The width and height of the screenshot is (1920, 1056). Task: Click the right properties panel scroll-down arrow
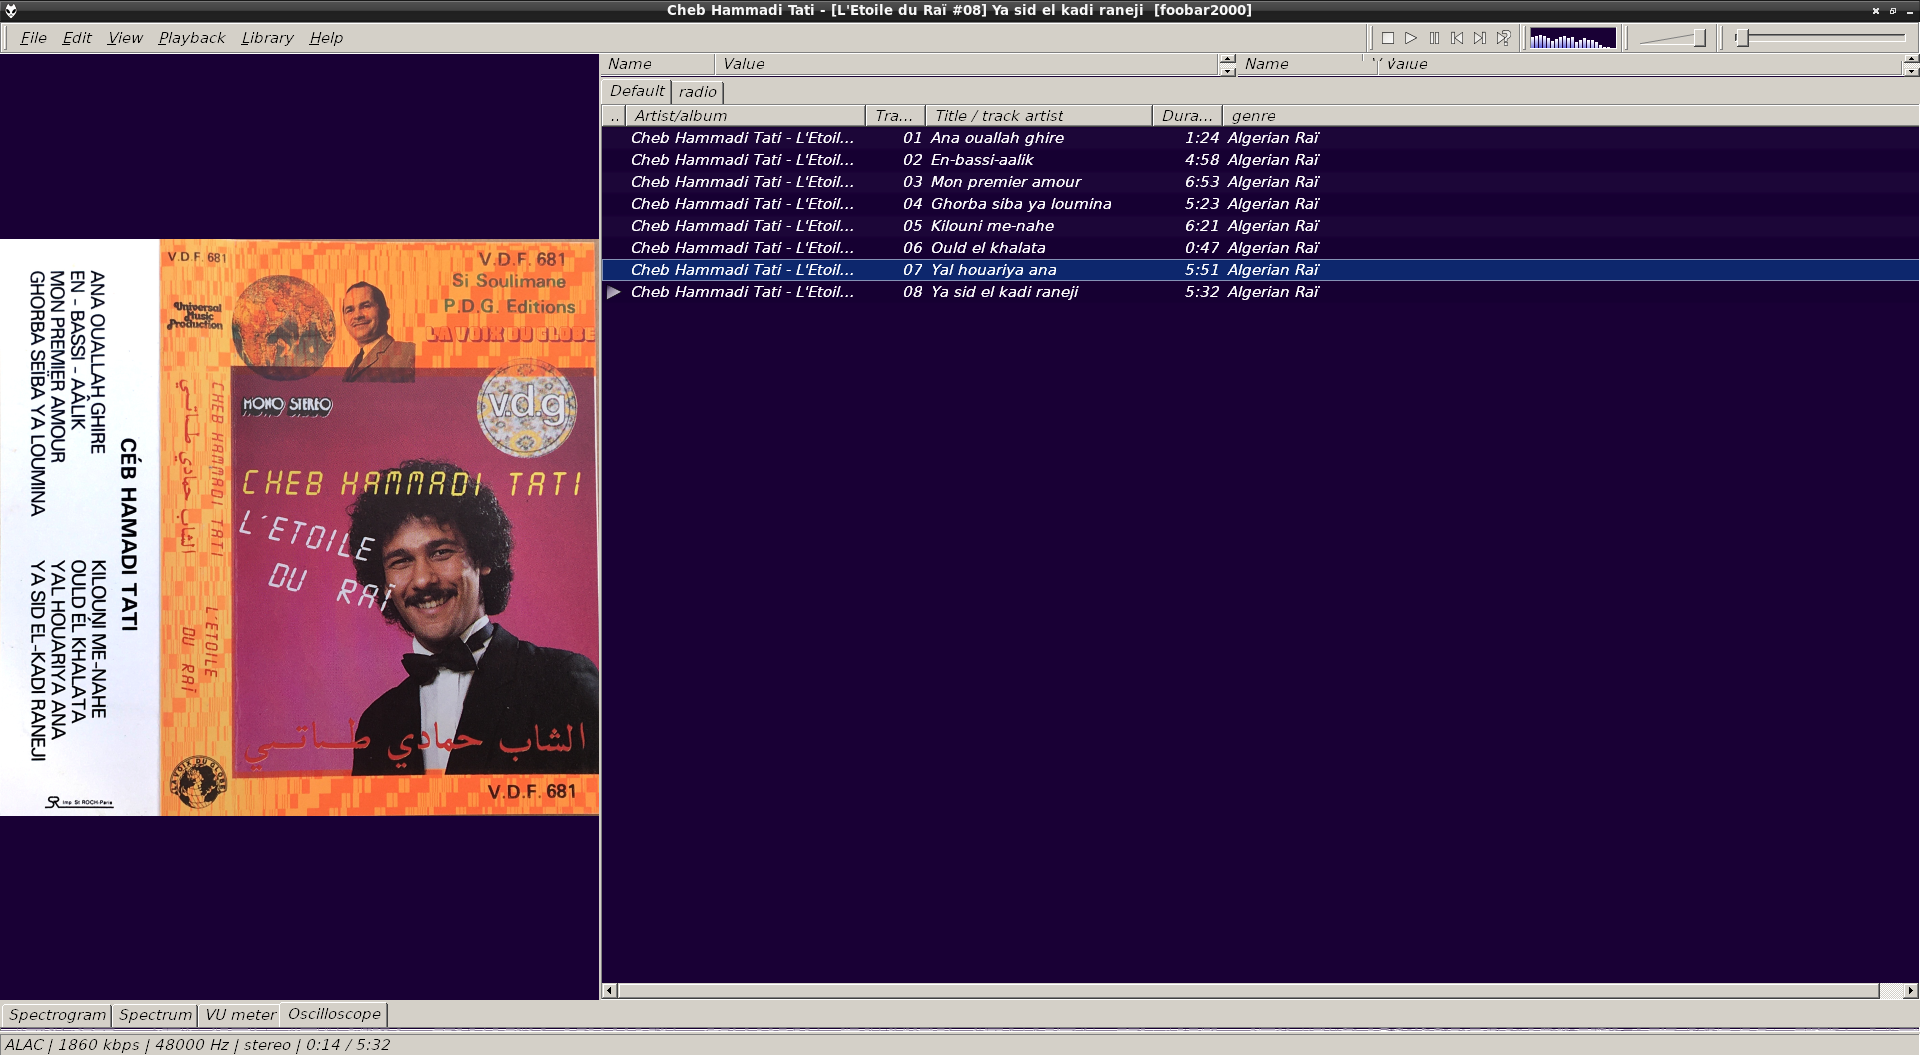(1911, 70)
